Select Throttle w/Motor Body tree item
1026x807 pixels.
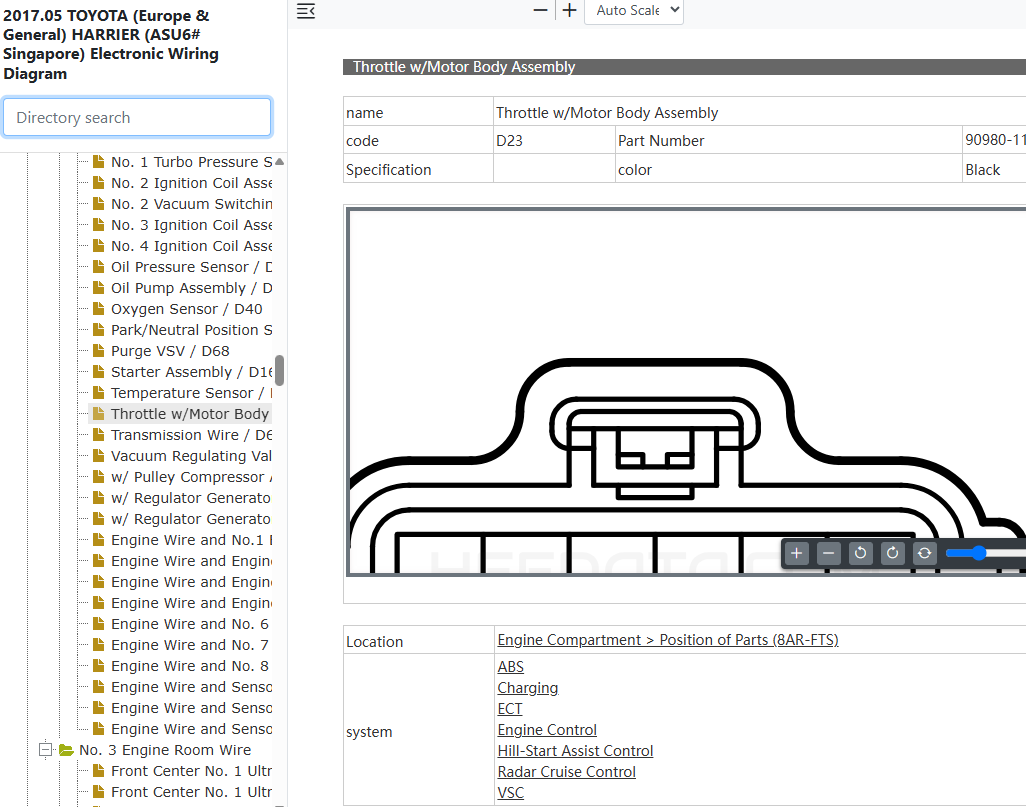190,413
